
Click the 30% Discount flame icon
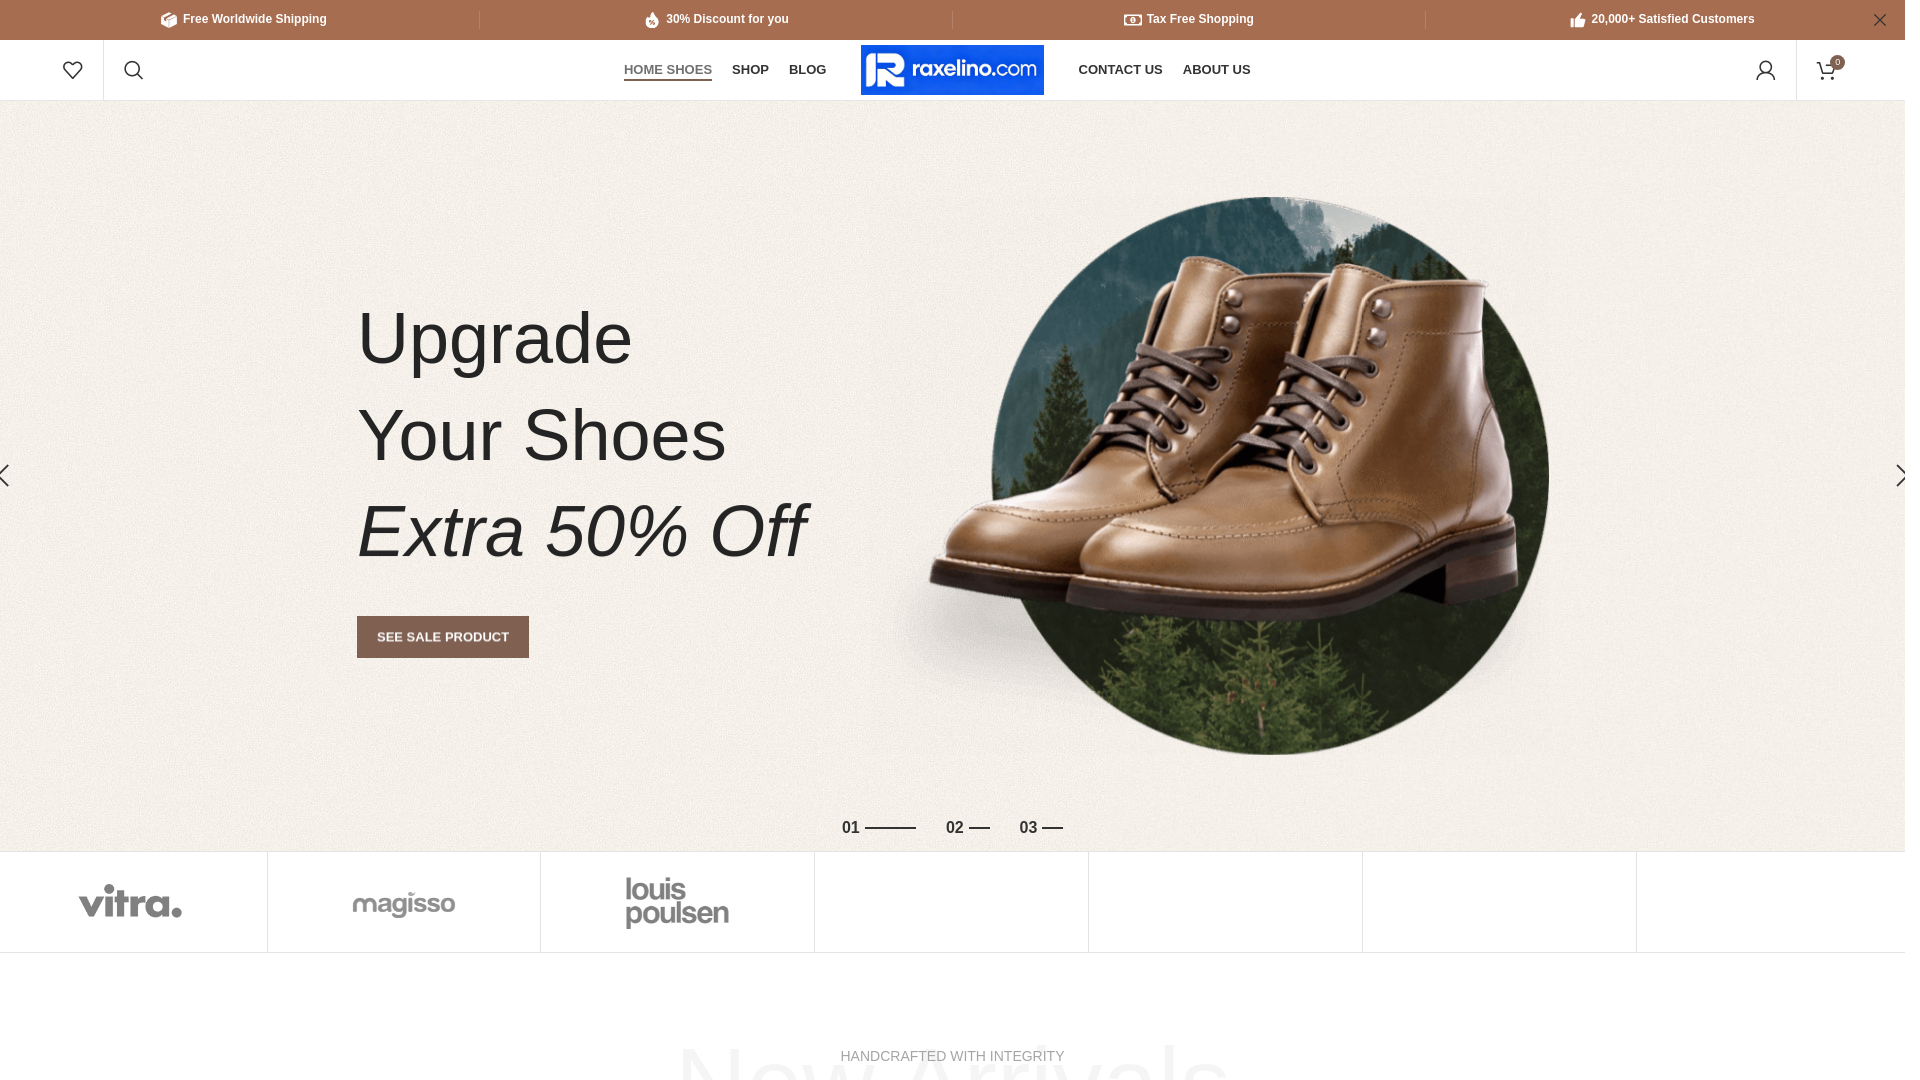(x=652, y=20)
